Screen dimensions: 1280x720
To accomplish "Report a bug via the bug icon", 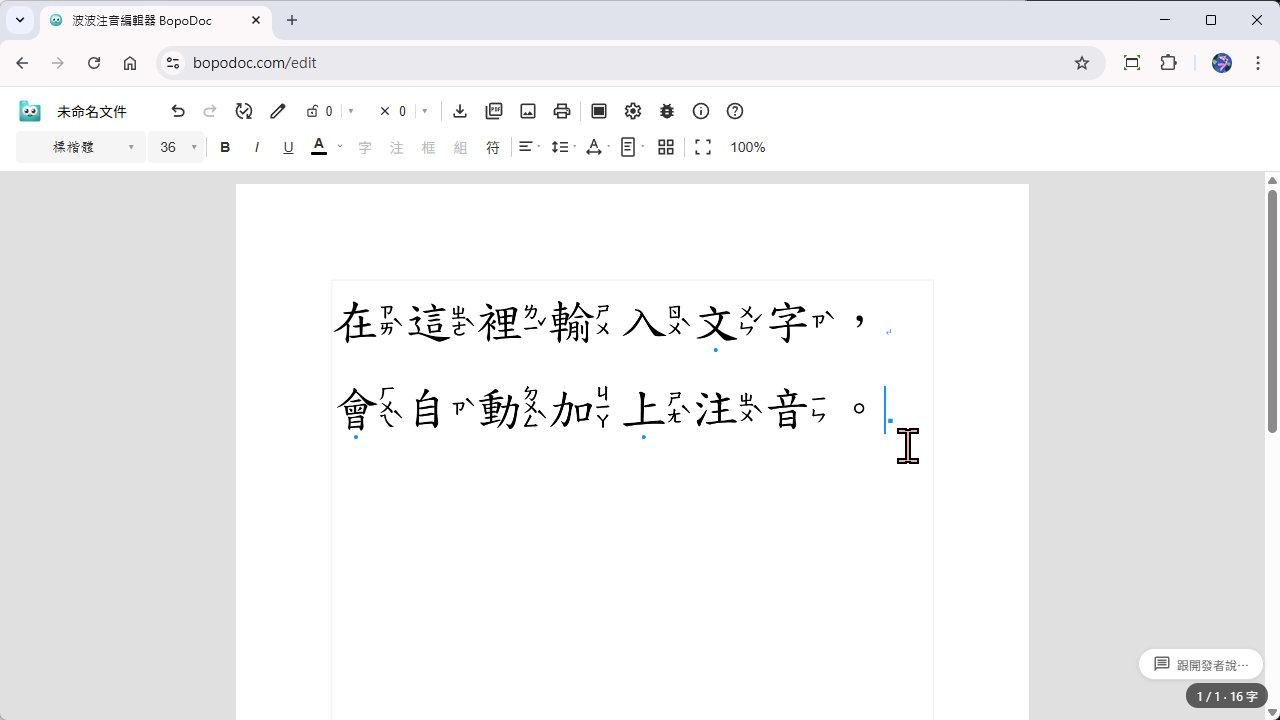I will pos(667,111).
